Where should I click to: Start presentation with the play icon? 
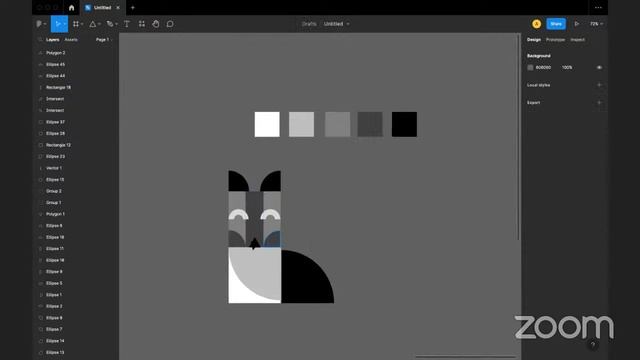click(x=576, y=24)
